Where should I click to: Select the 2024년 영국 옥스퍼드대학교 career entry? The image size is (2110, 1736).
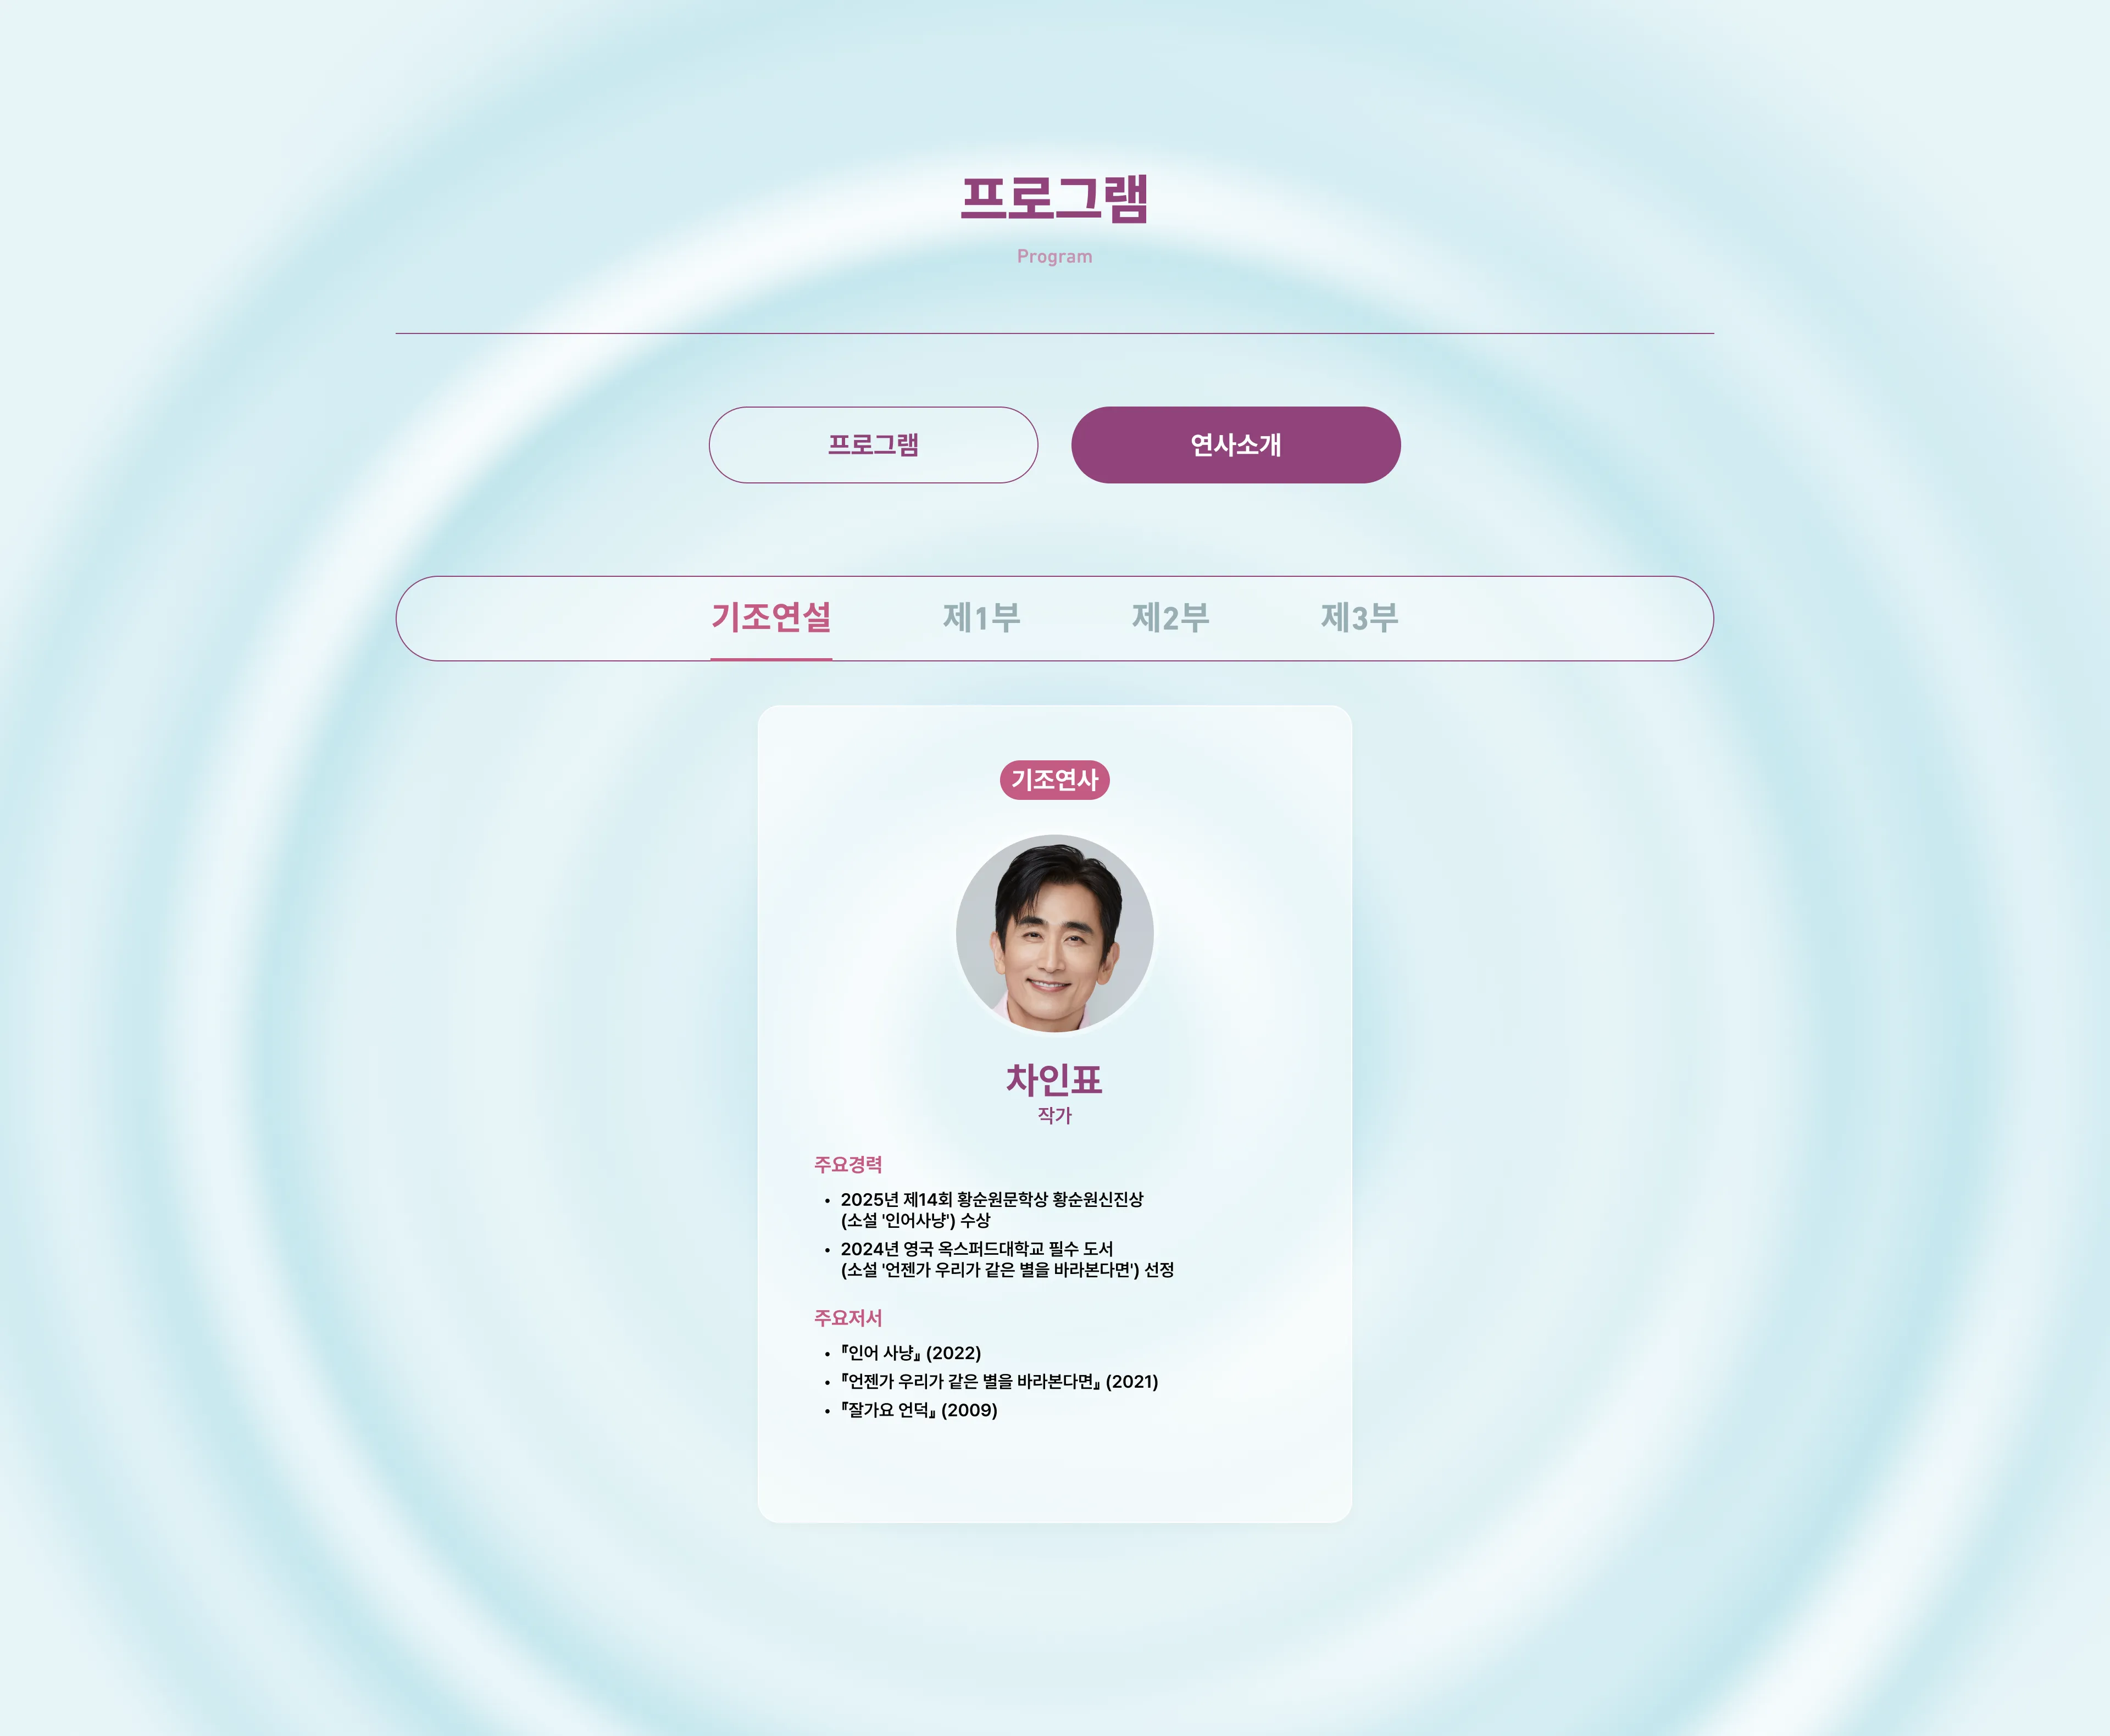[1007, 1259]
